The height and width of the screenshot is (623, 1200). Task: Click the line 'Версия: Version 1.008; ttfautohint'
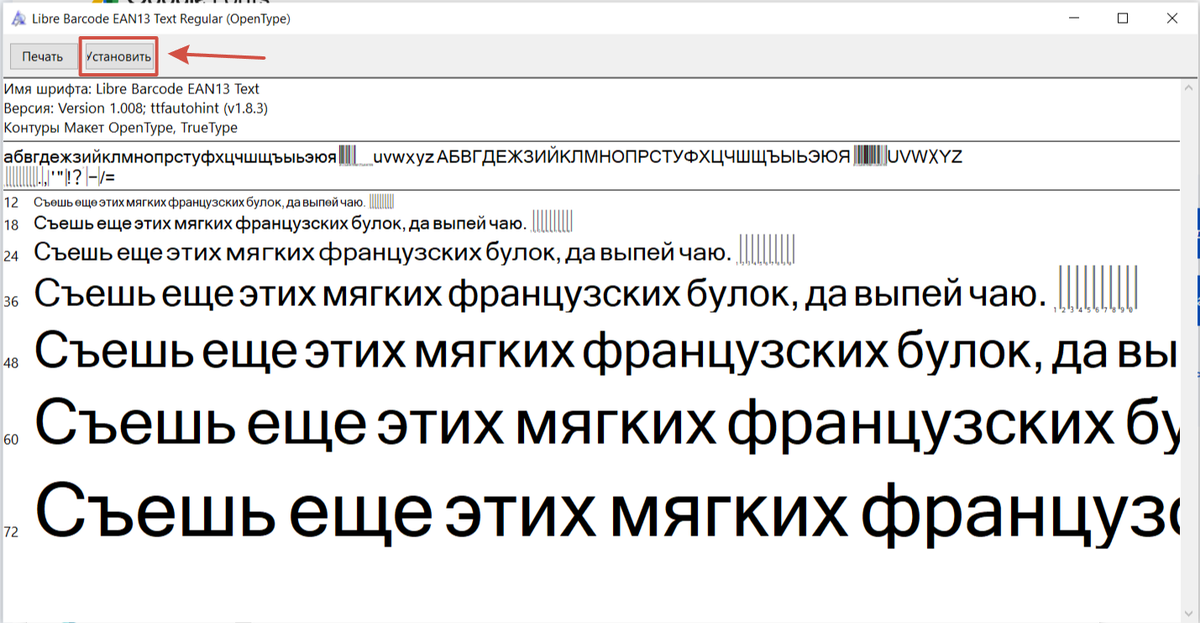pyautogui.click(x=136, y=109)
